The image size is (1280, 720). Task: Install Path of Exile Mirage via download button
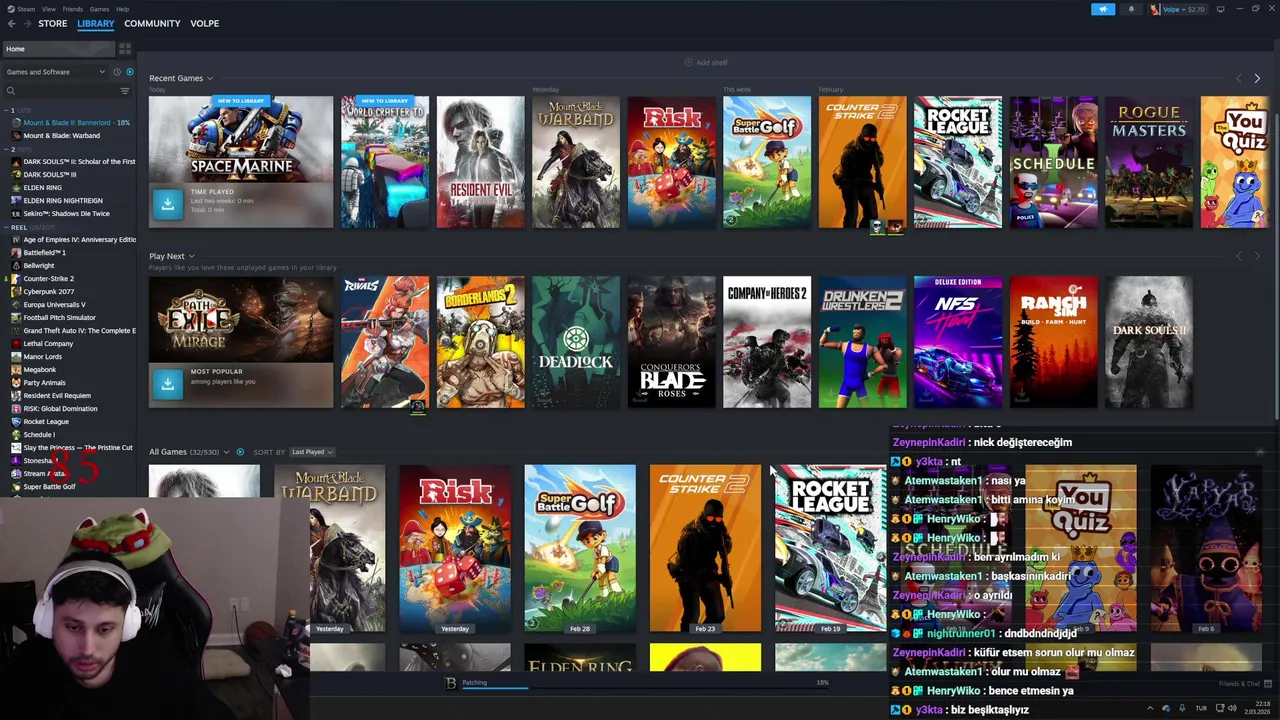click(x=167, y=383)
